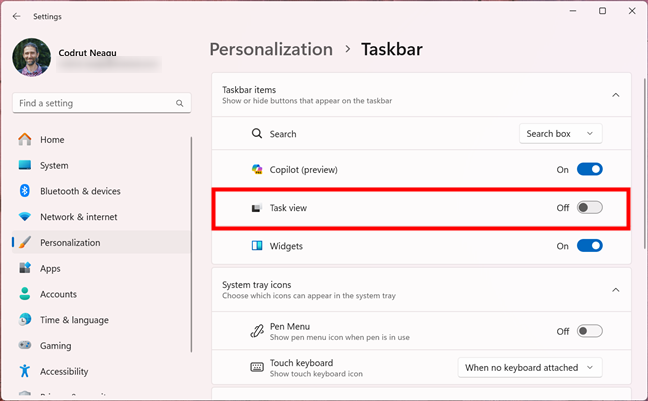648x401 pixels.
Task: Click the Pen Menu icon
Action: tap(257, 331)
